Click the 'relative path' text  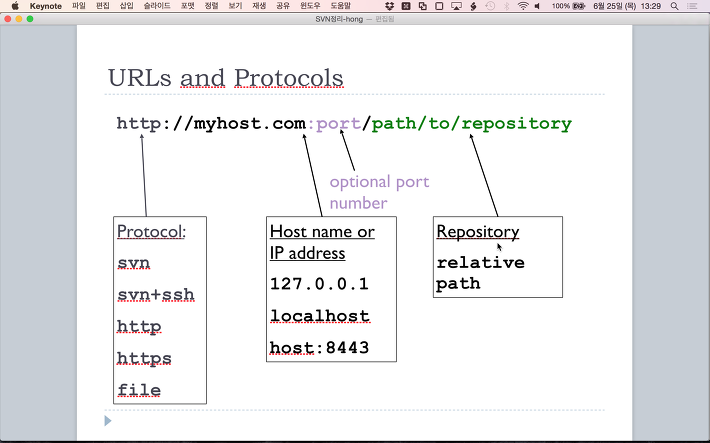(480, 273)
